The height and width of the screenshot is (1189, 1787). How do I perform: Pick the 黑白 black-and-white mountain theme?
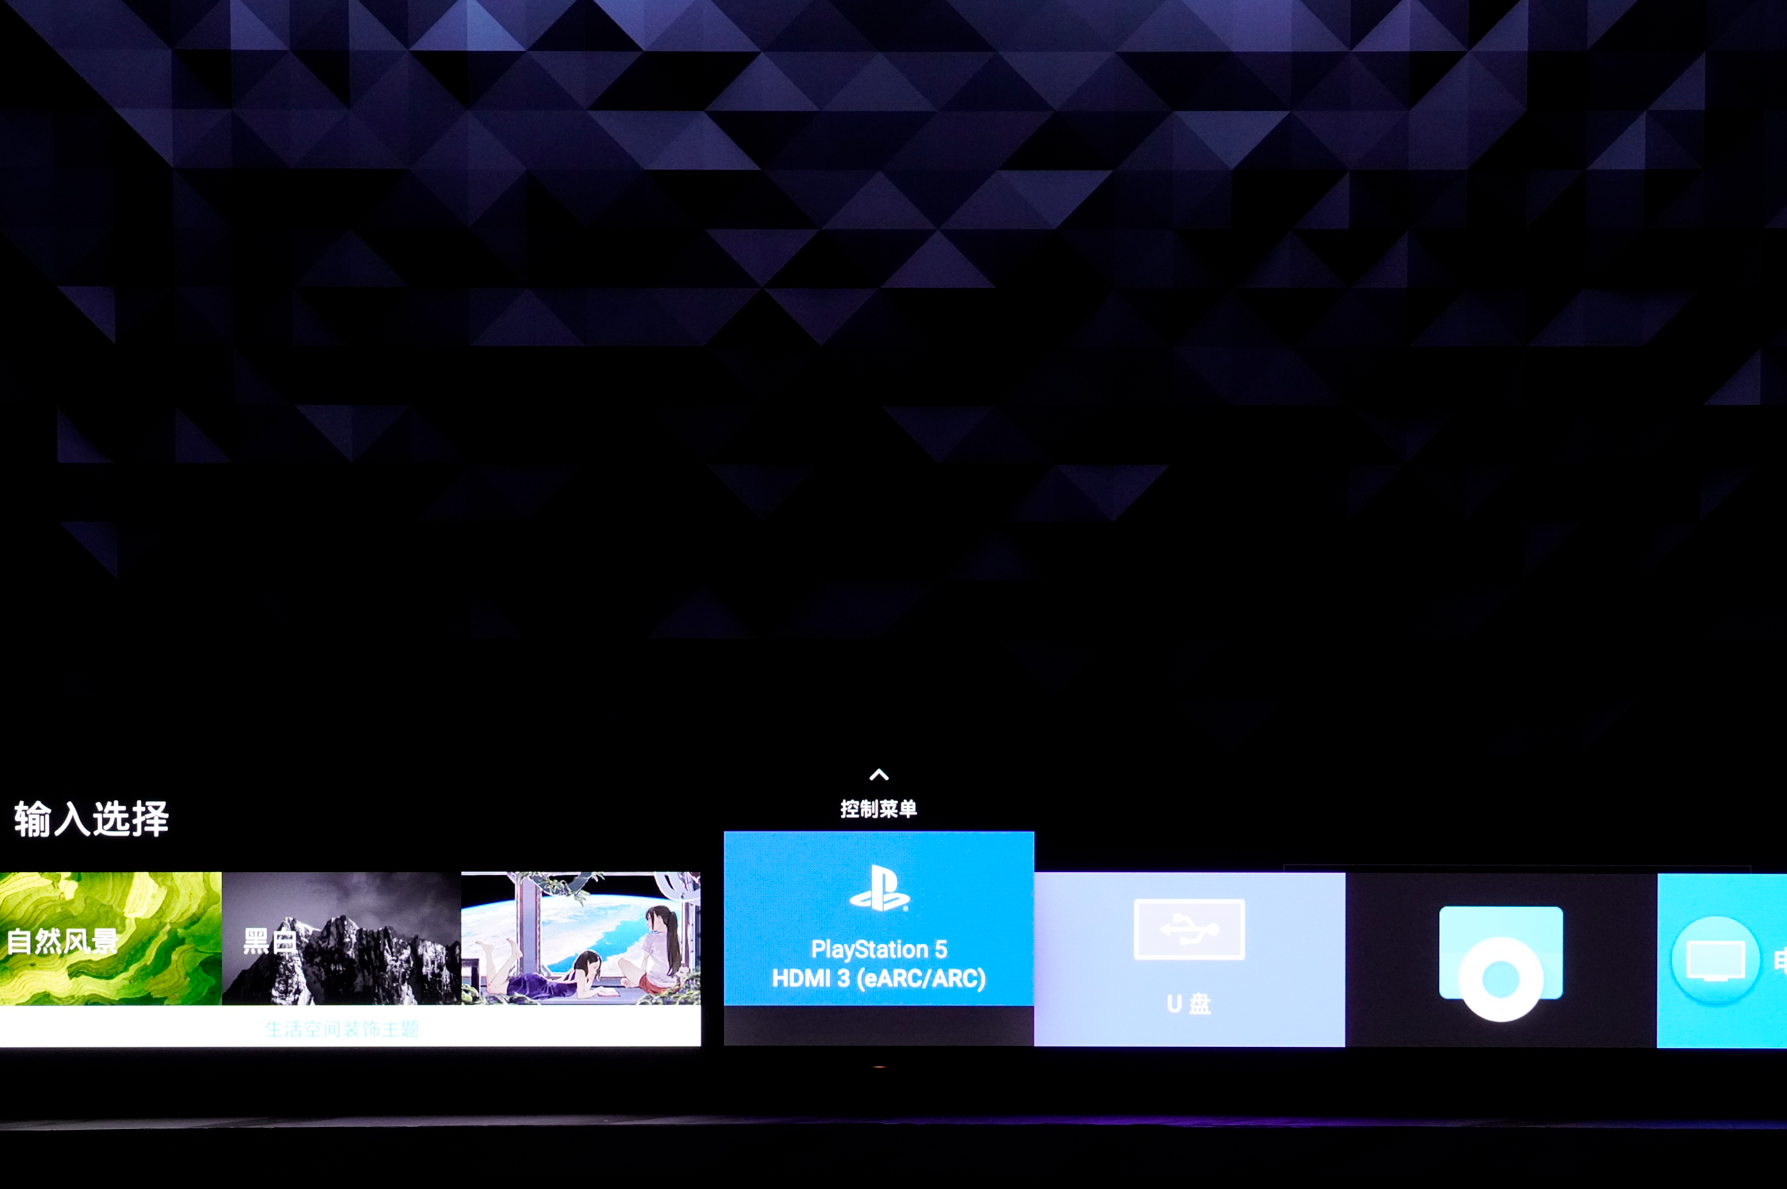341,938
